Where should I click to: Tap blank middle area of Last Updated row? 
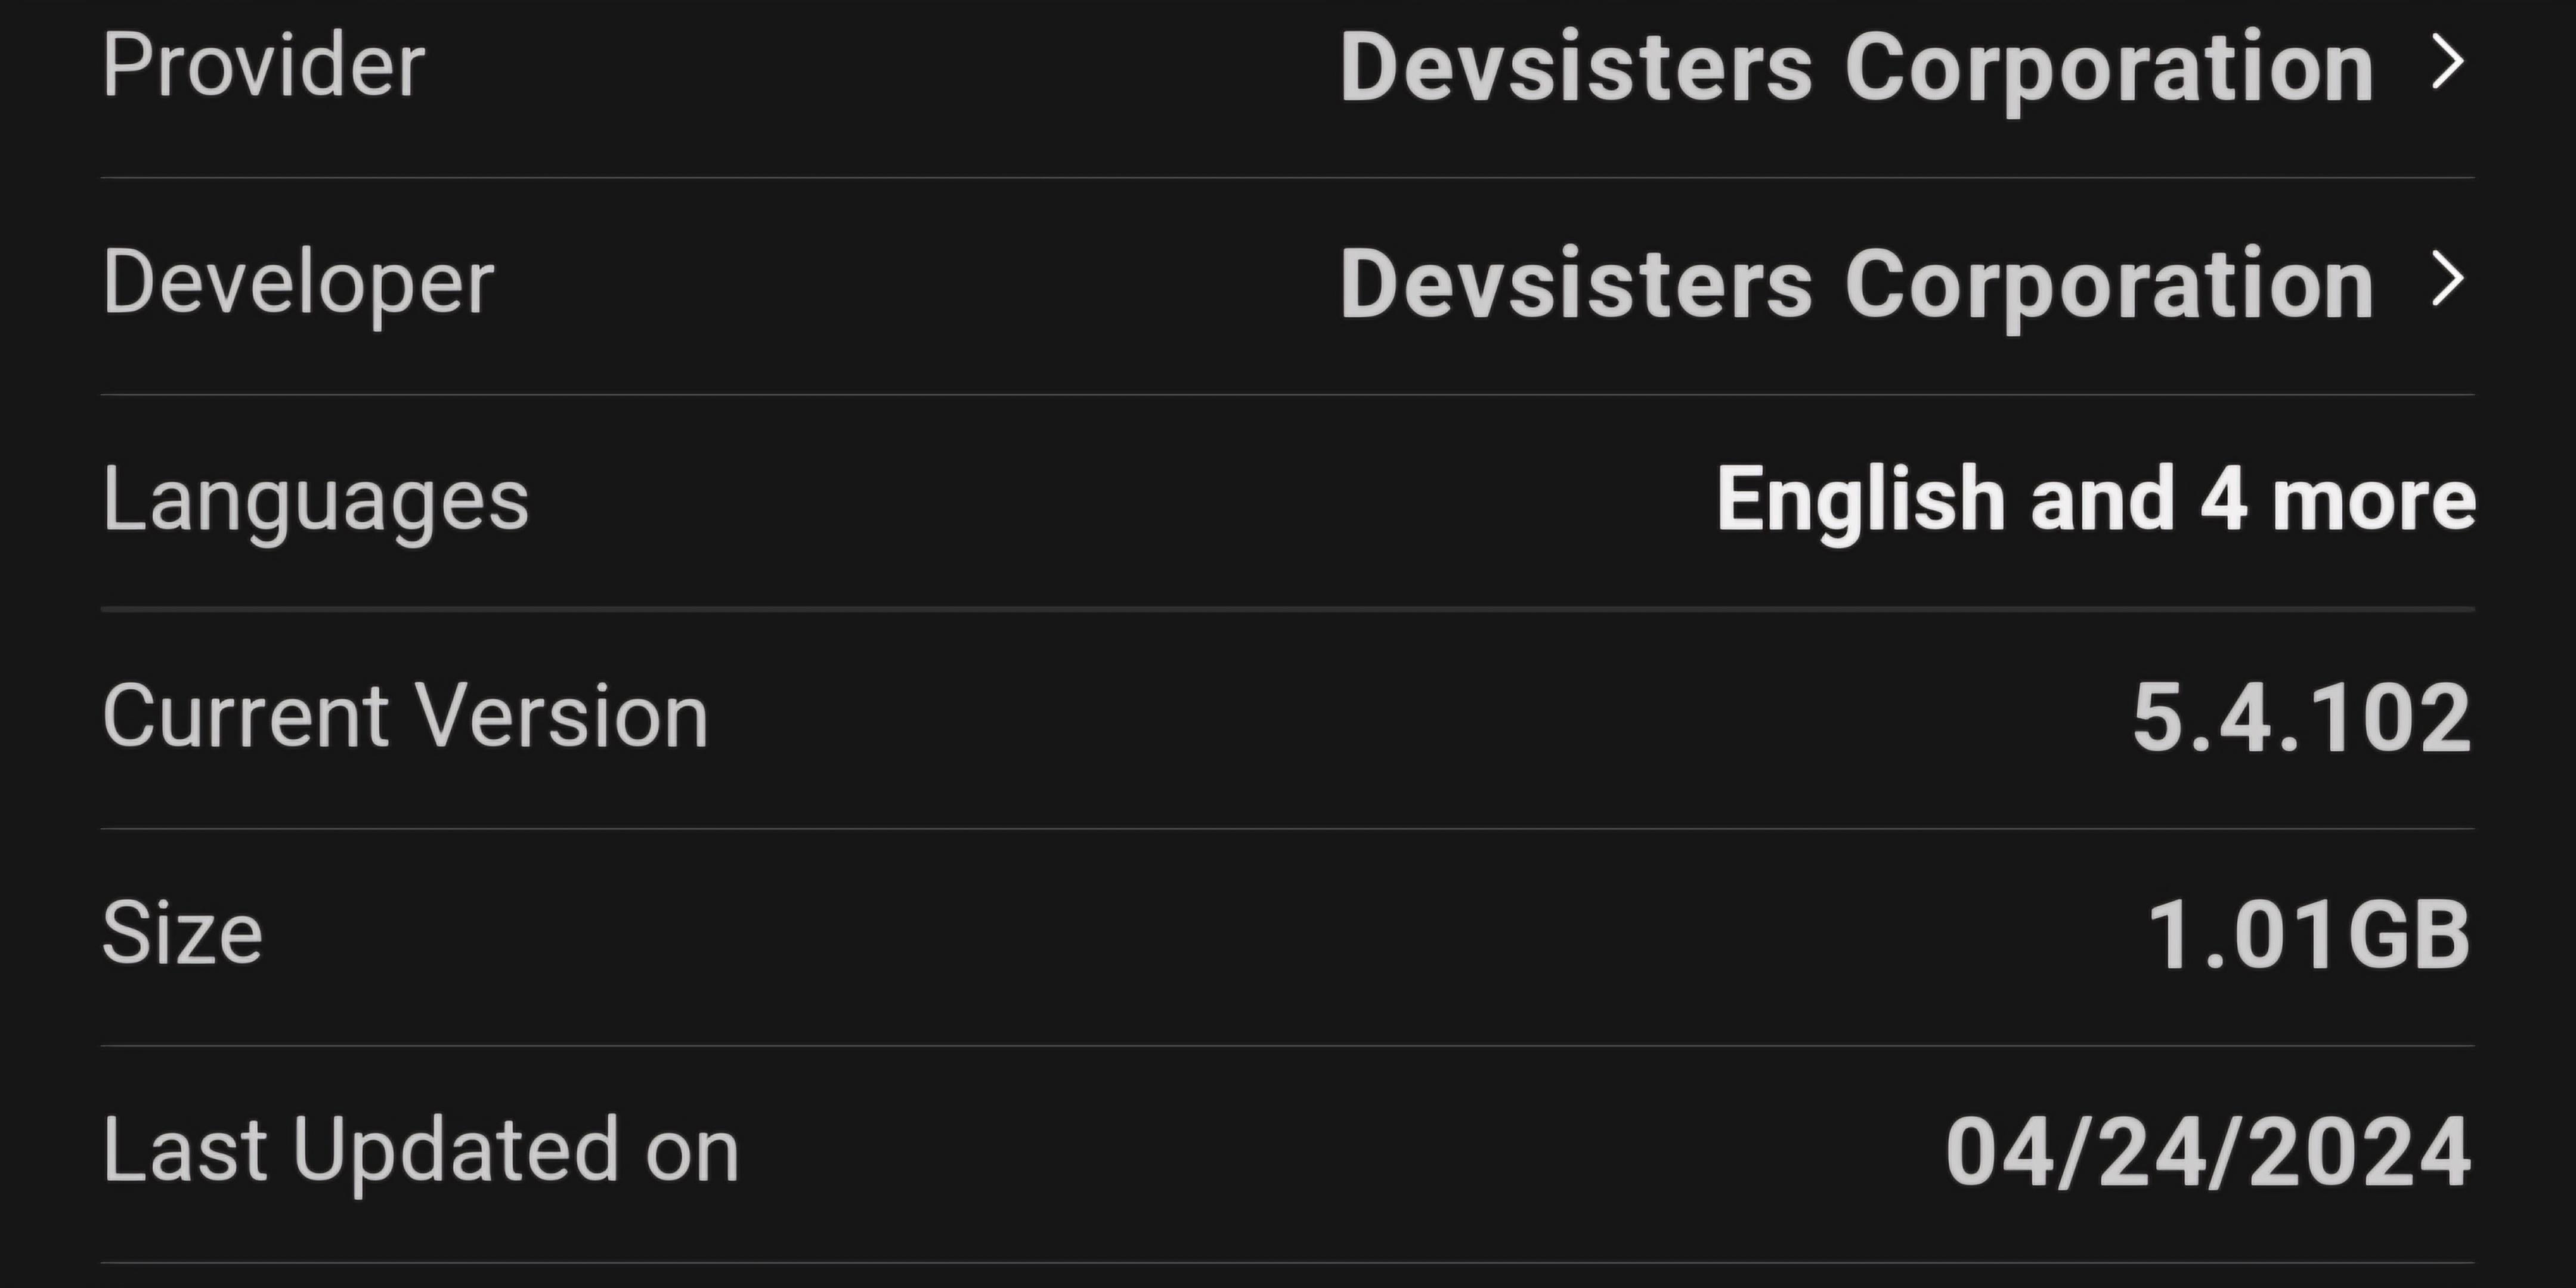[1340, 1152]
